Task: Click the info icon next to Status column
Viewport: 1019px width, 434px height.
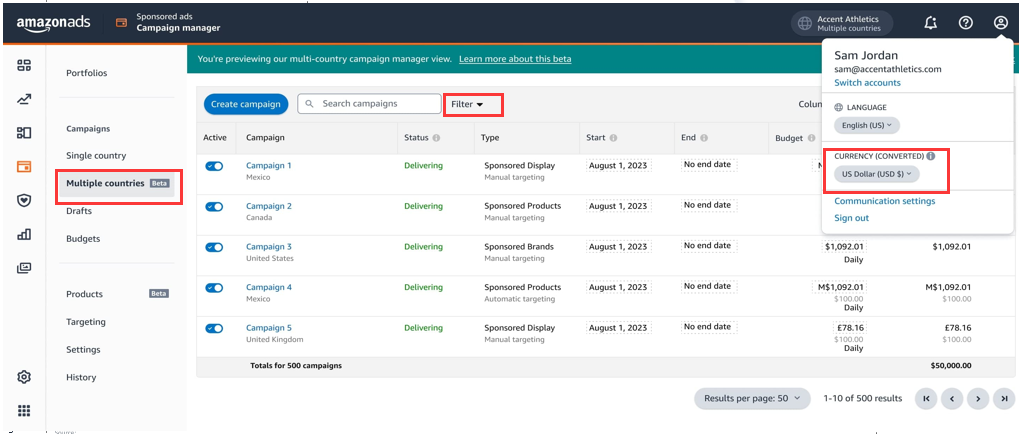Action: click(x=436, y=138)
